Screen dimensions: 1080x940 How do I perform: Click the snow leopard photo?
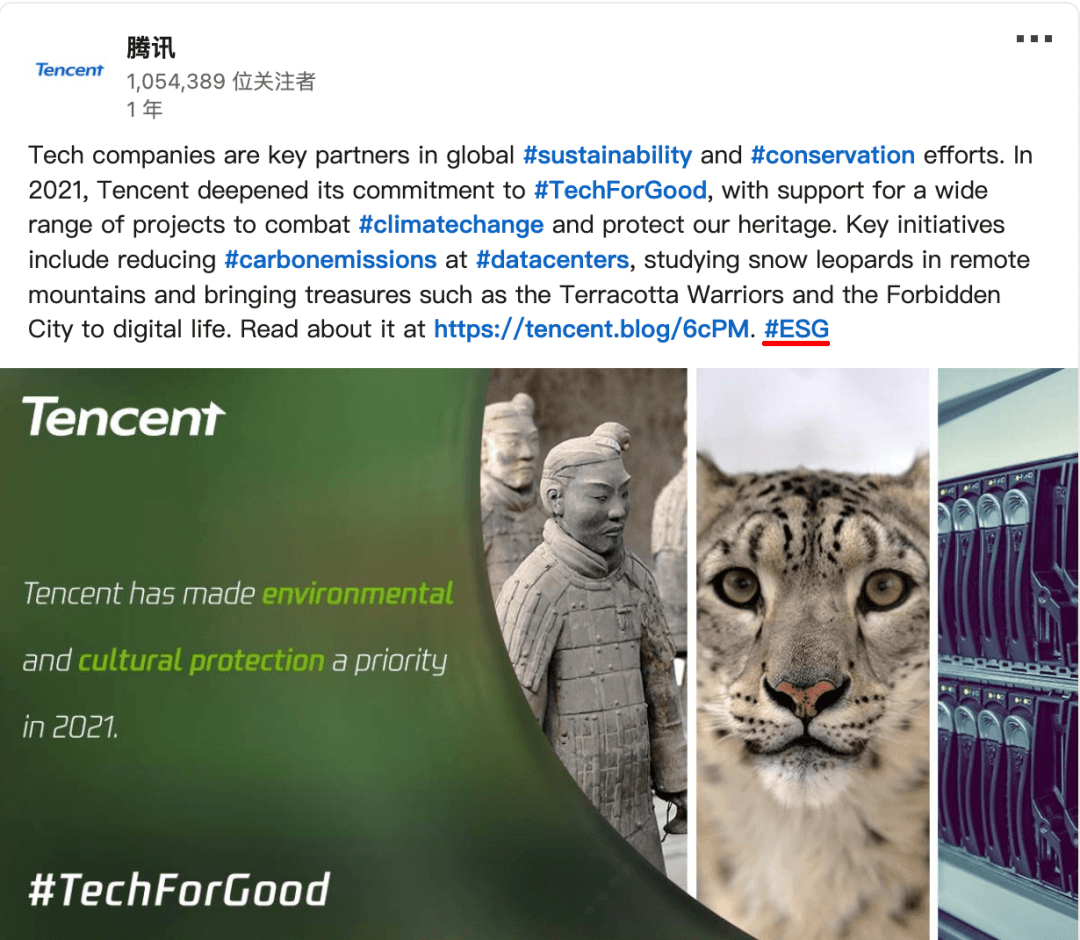(812, 654)
